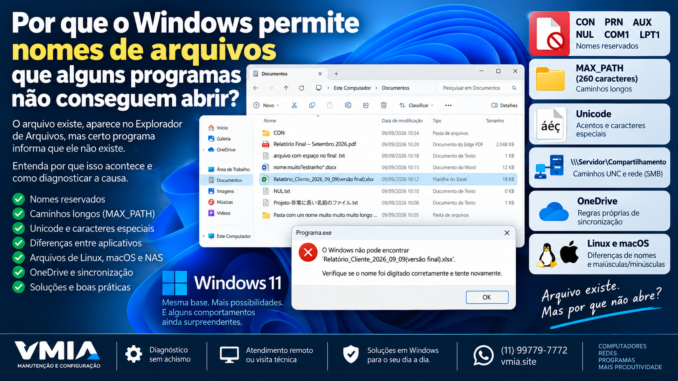Click the WhatsApp icon in the footer
Screen dimensions: 678x381
483,355
